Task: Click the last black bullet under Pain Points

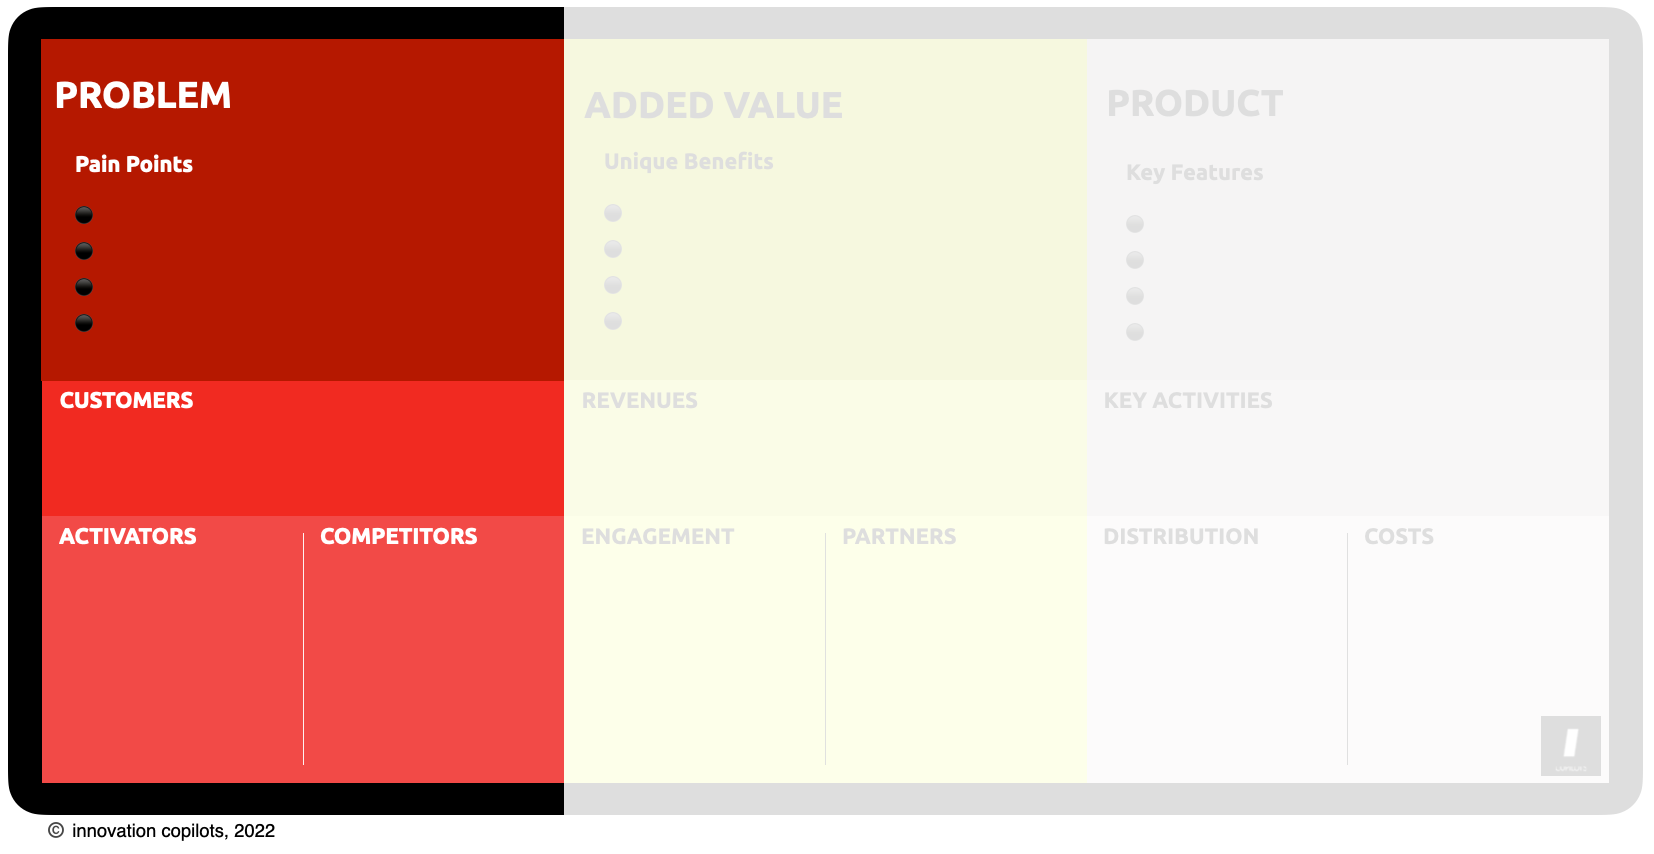Action: [84, 323]
